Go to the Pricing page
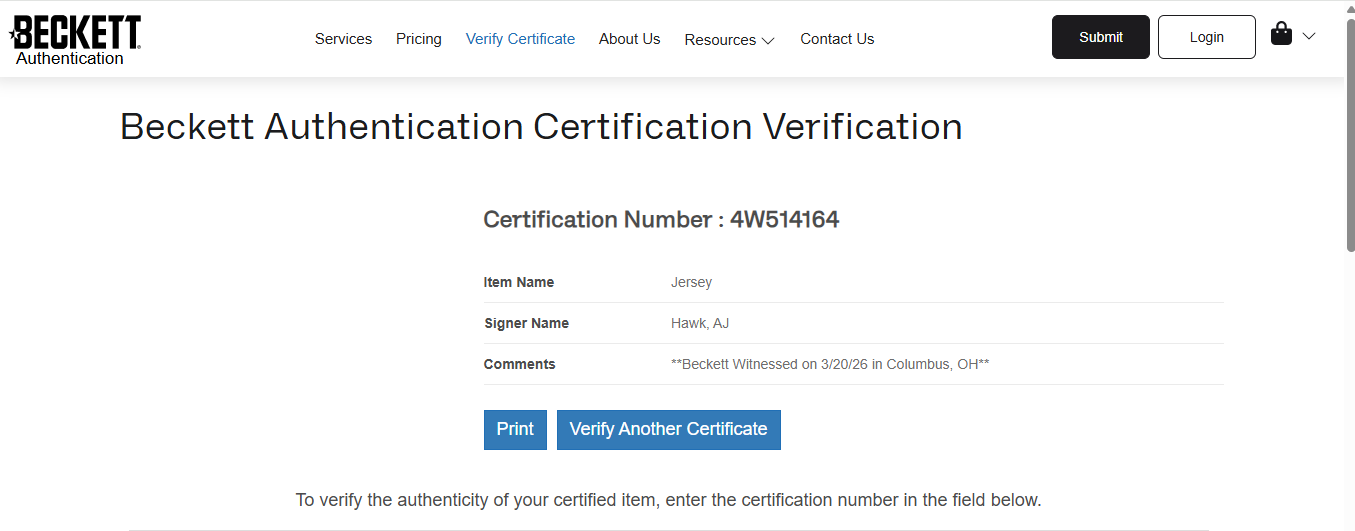The height and width of the screenshot is (531, 1355). 419,39
